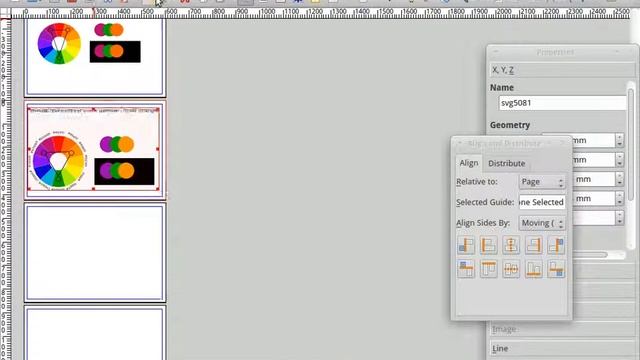Align left sides to right of anchor
640x360 pixels.
click(x=556, y=245)
